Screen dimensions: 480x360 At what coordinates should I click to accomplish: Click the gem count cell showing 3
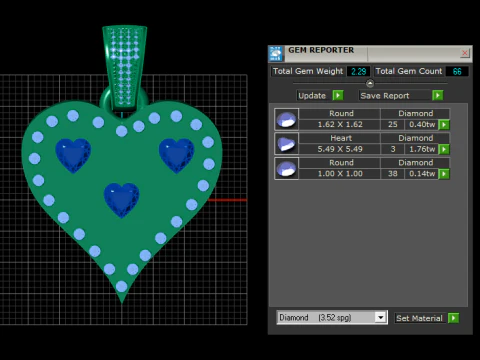pos(393,149)
